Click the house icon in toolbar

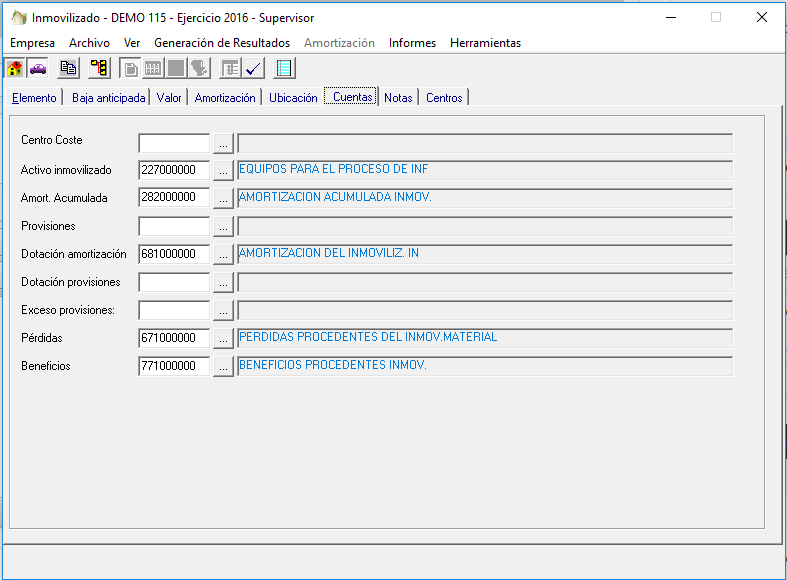pos(15,68)
